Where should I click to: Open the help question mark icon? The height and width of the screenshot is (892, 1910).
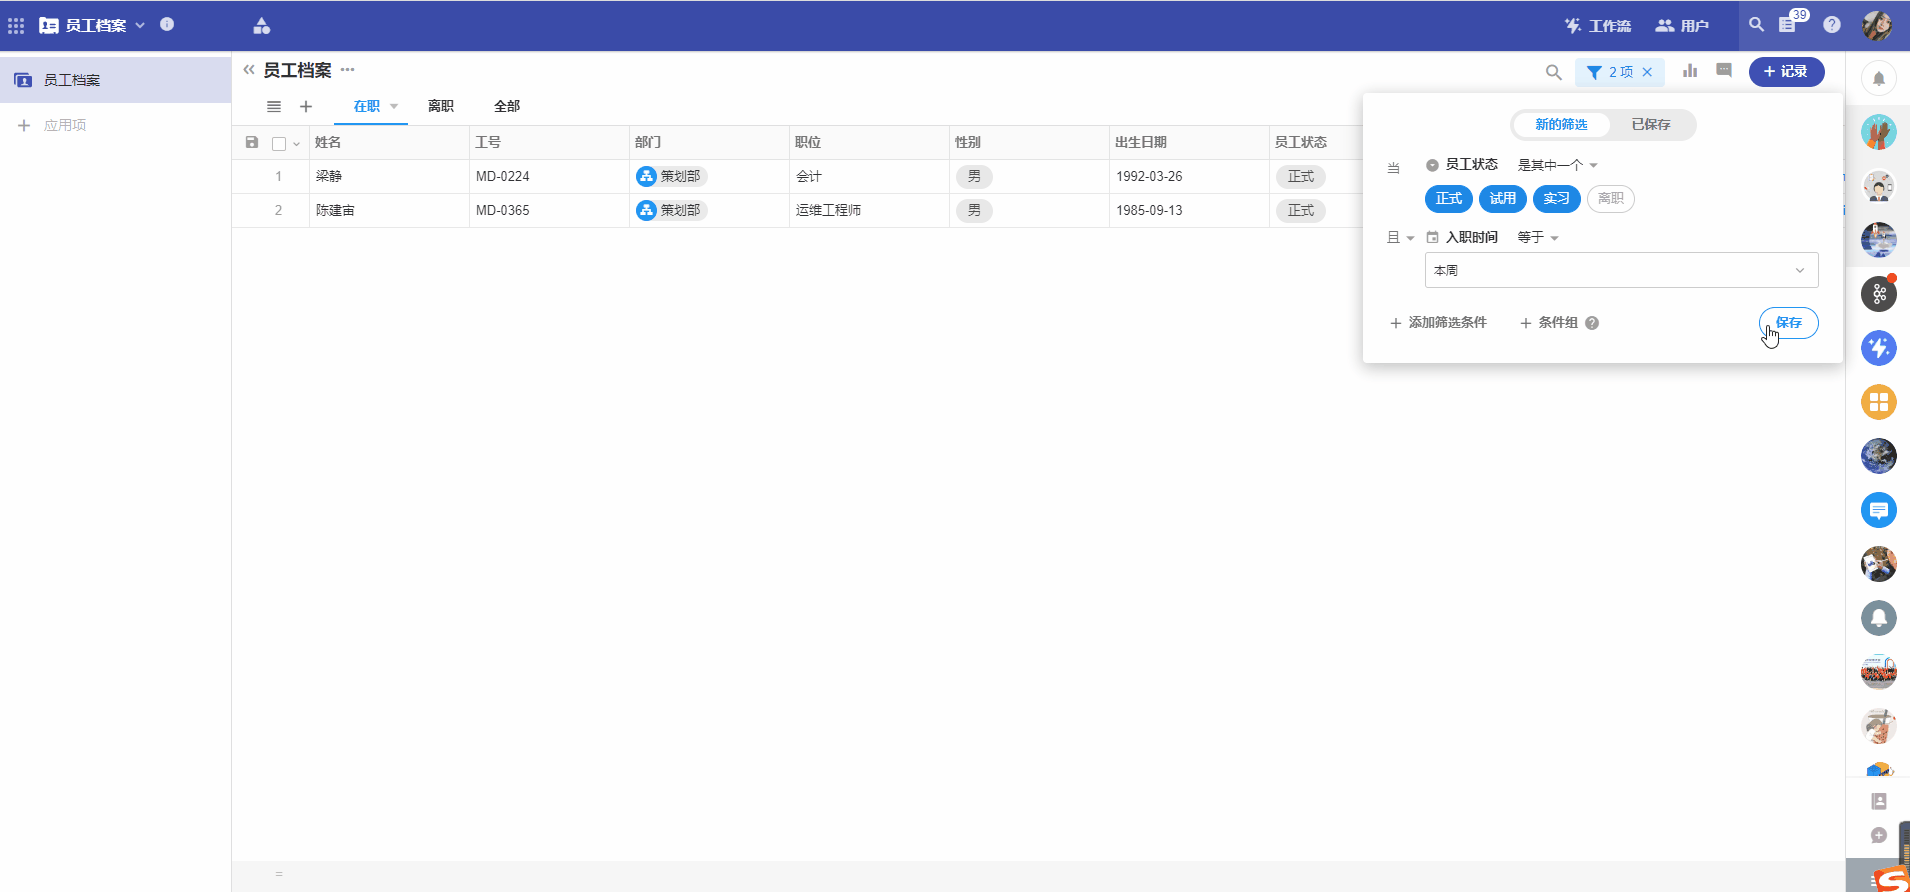1831,25
